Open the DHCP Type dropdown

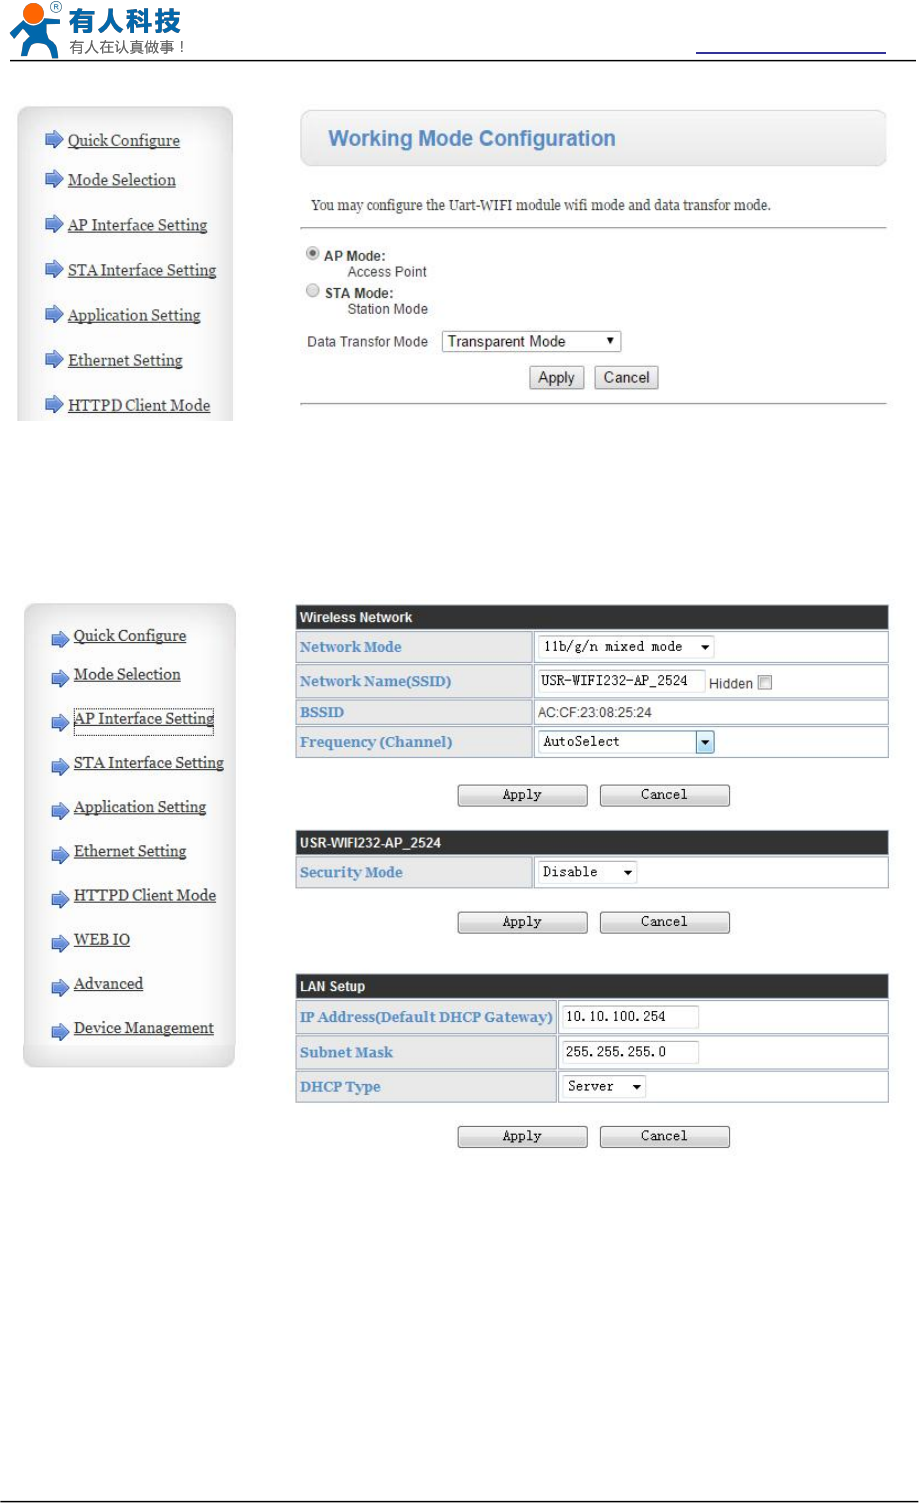click(x=603, y=1086)
